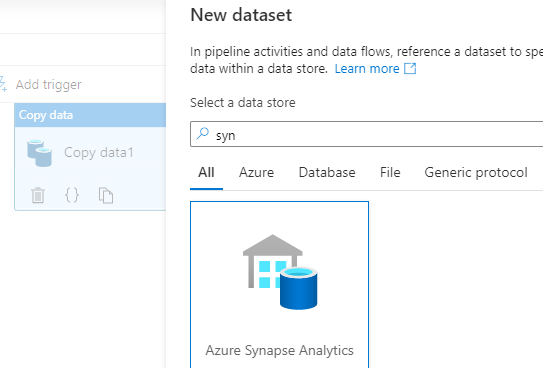The image size is (543, 368).
Task: Click the Azure Synapse Analytics warehouse icon
Action: click(x=280, y=272)
